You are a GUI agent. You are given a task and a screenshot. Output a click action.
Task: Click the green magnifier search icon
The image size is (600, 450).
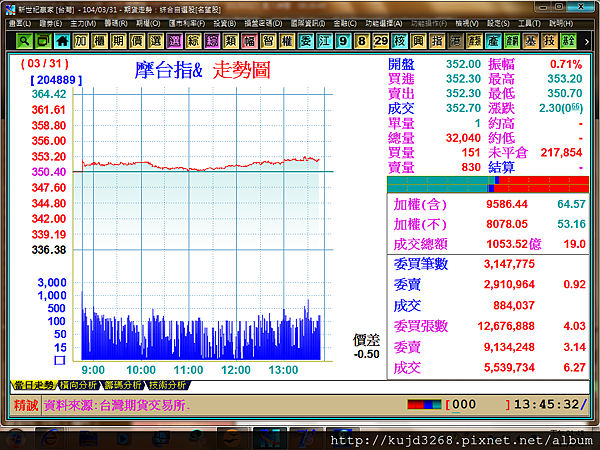point(24,41)
